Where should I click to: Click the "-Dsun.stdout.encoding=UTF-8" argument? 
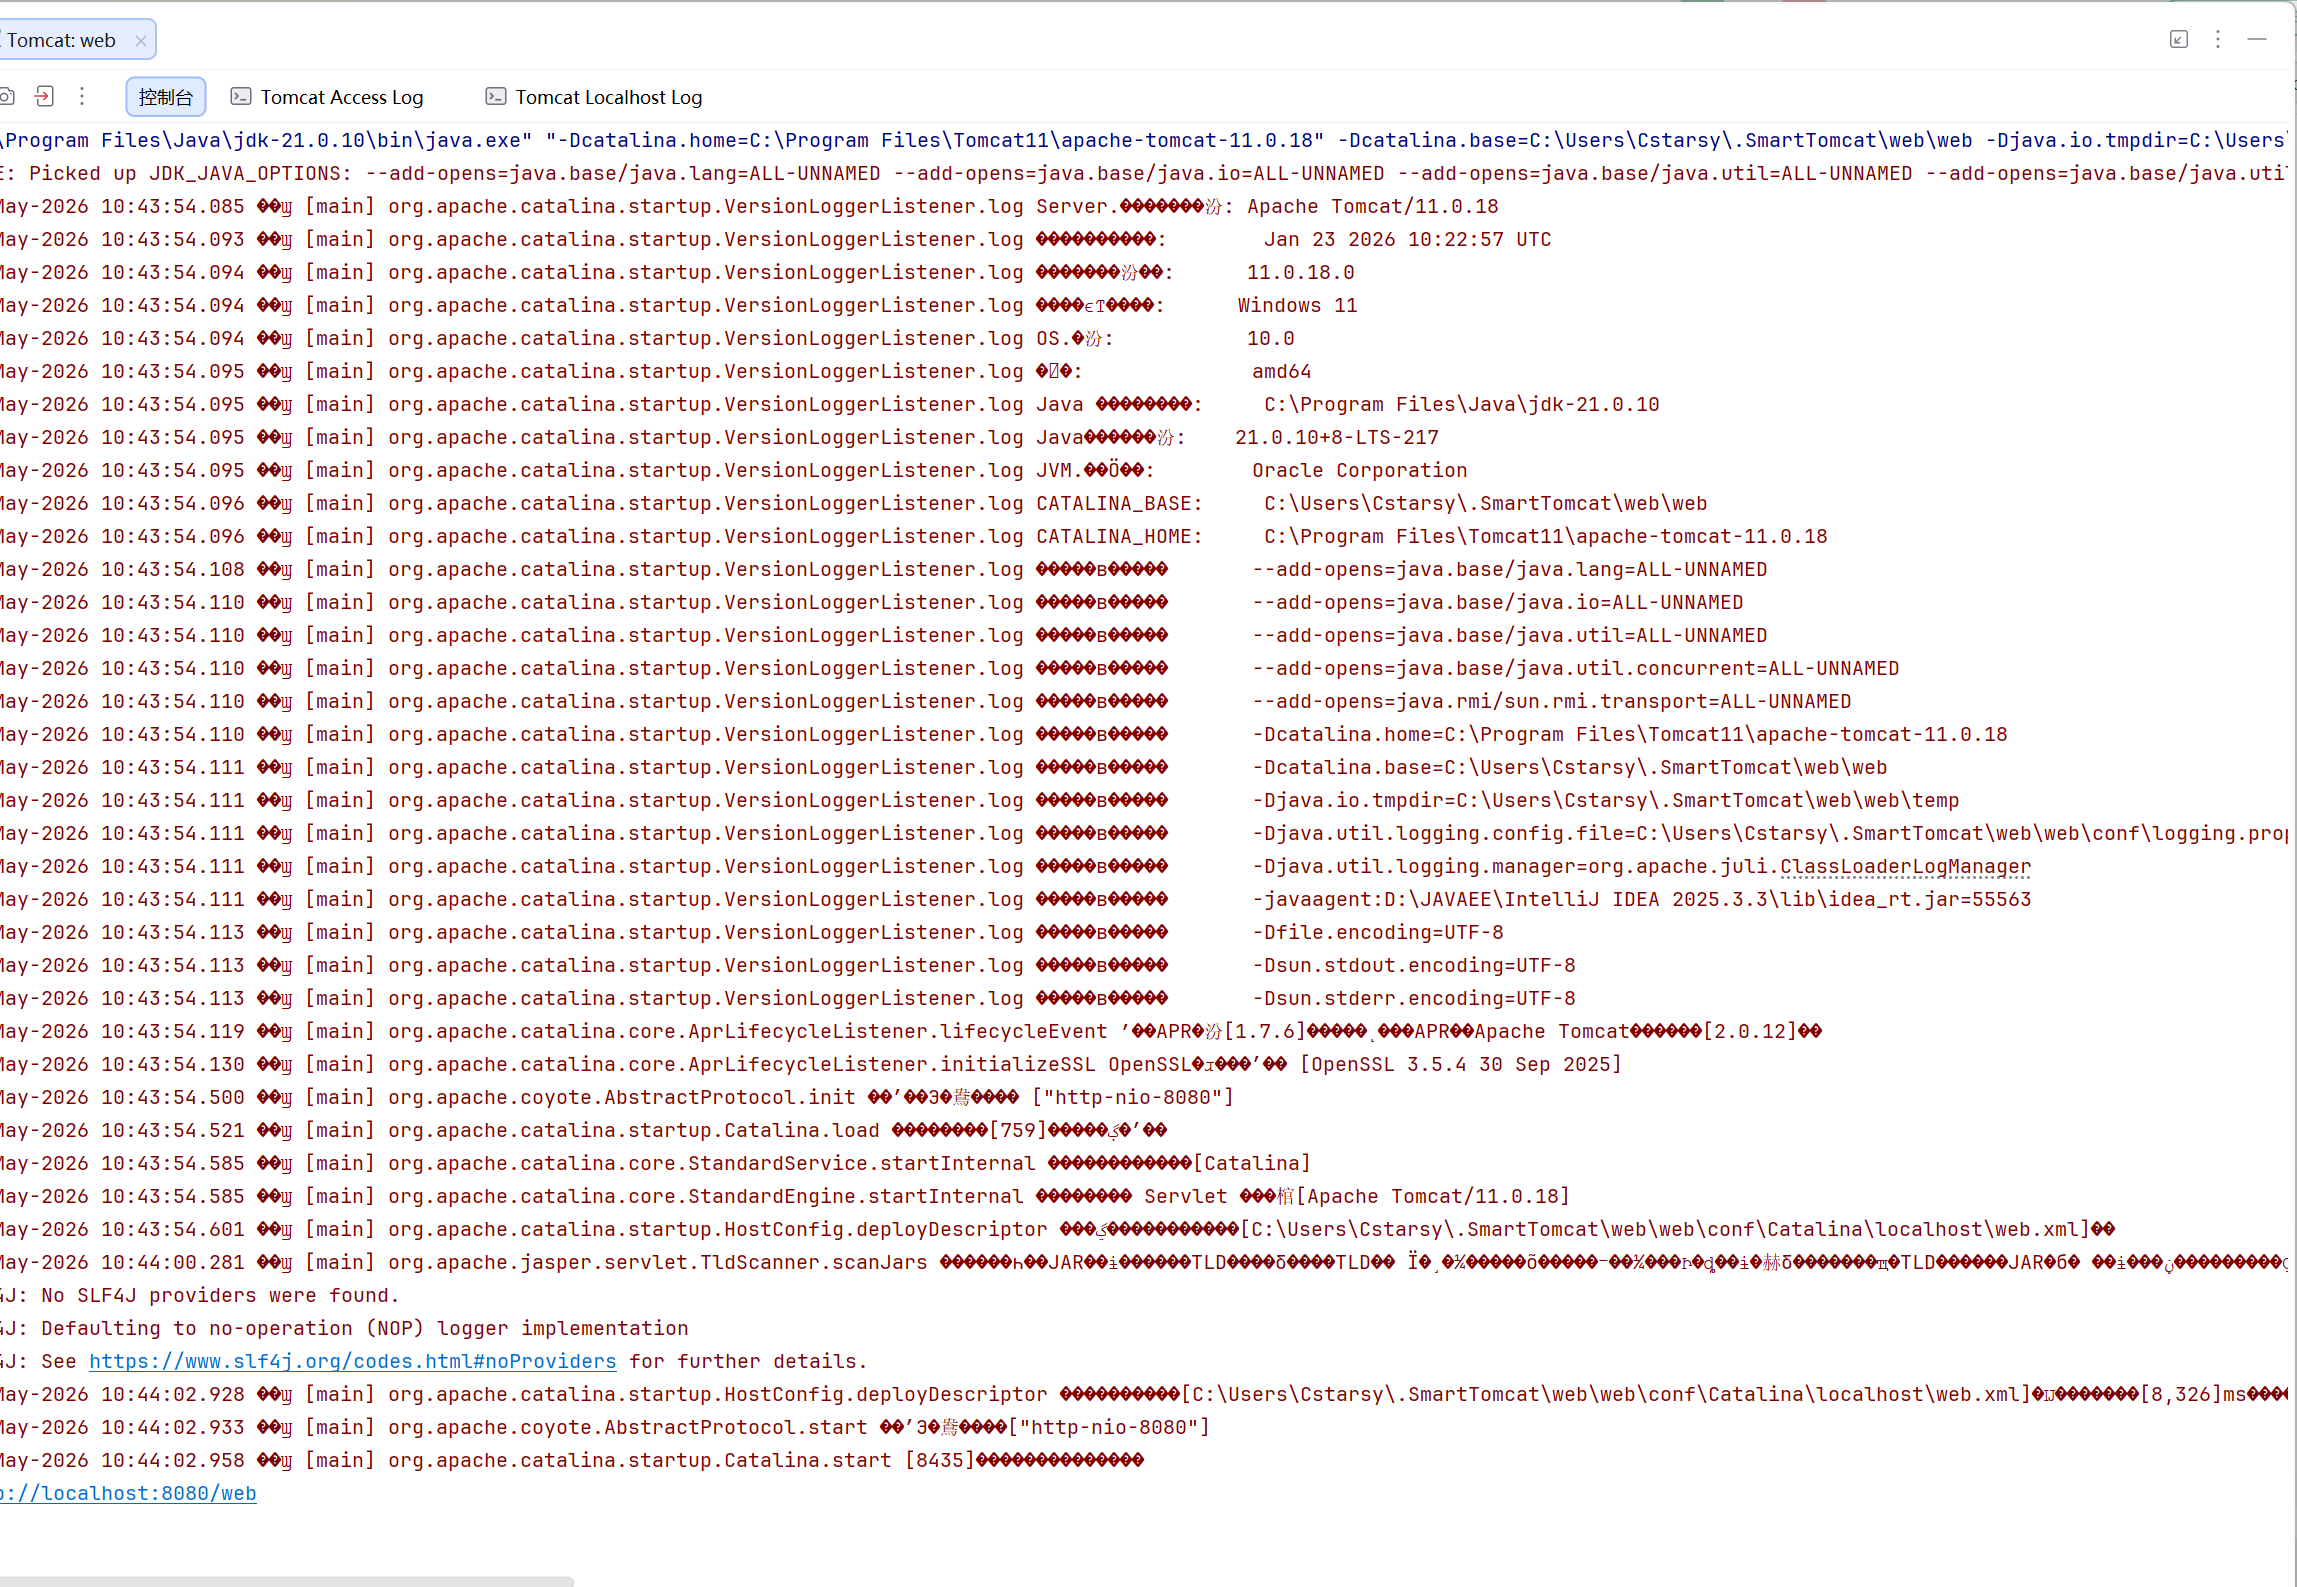pos(1414,965)
